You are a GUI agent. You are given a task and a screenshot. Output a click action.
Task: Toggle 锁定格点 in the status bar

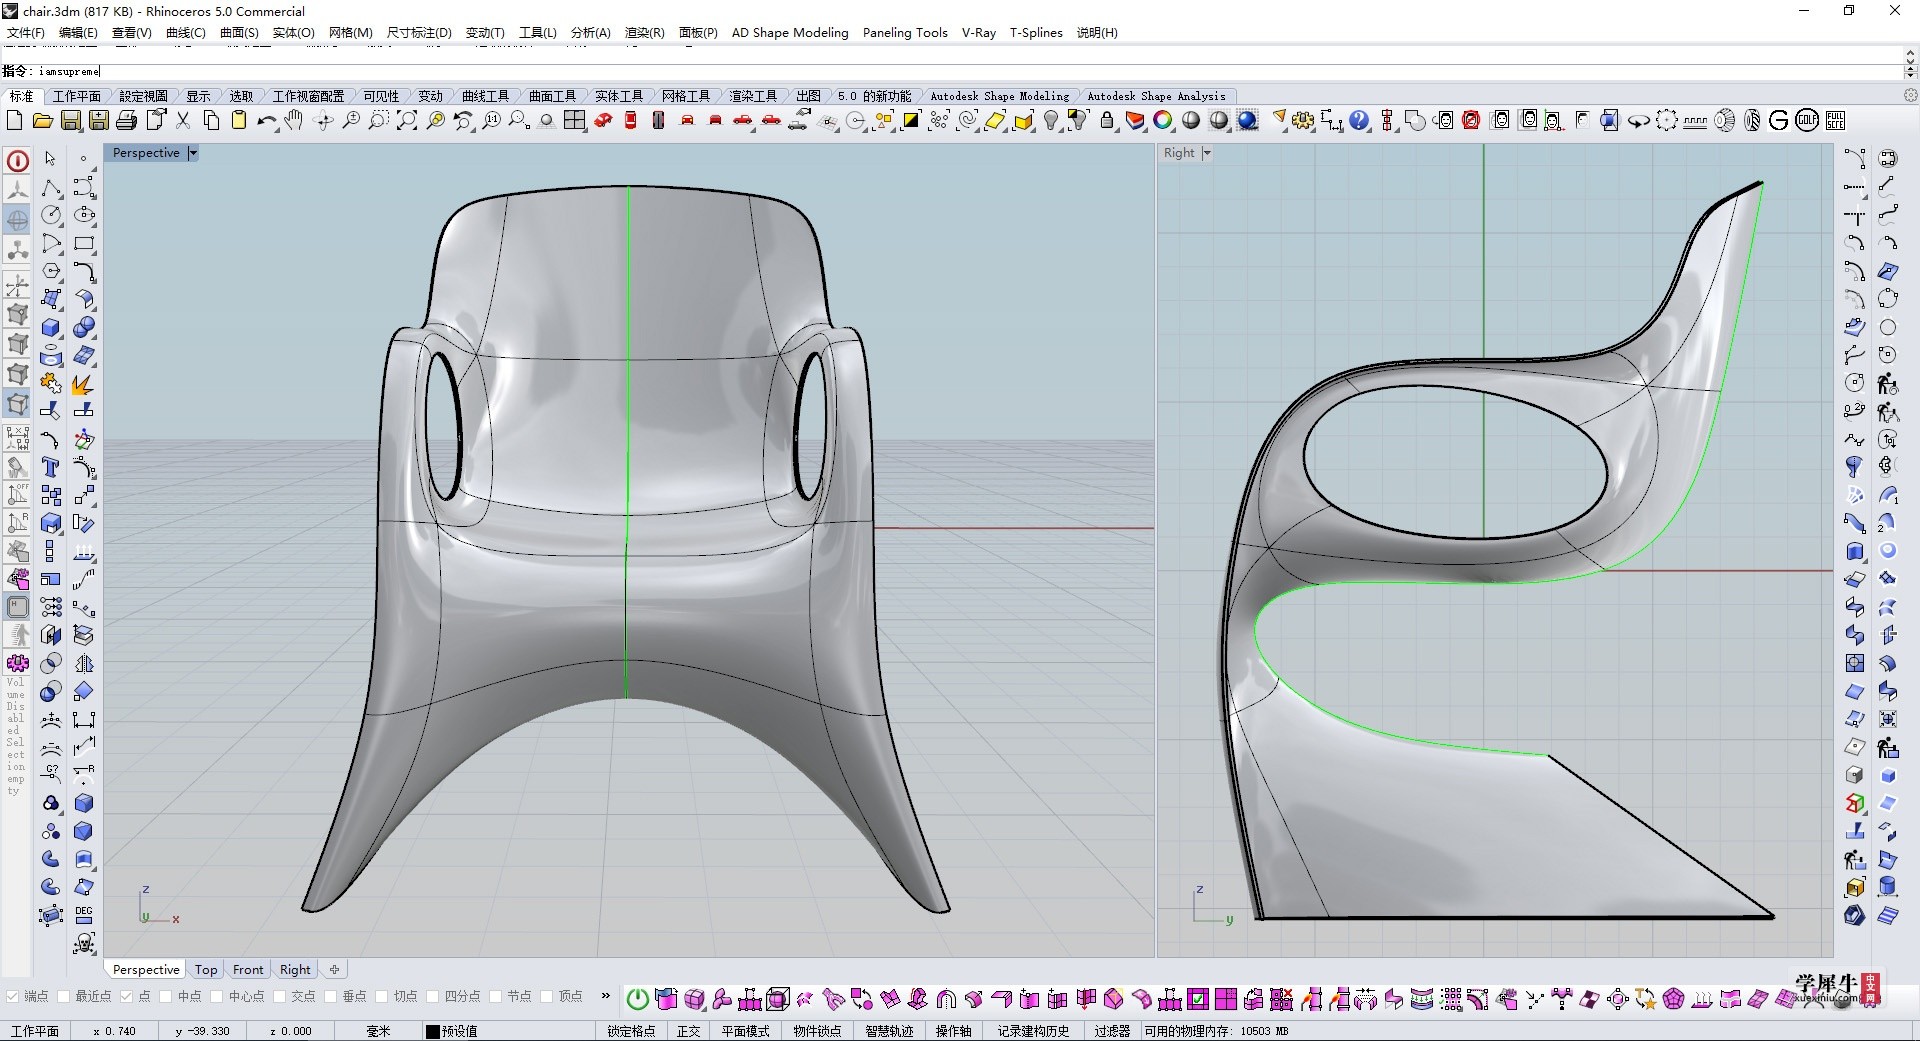click(631, 1031)
